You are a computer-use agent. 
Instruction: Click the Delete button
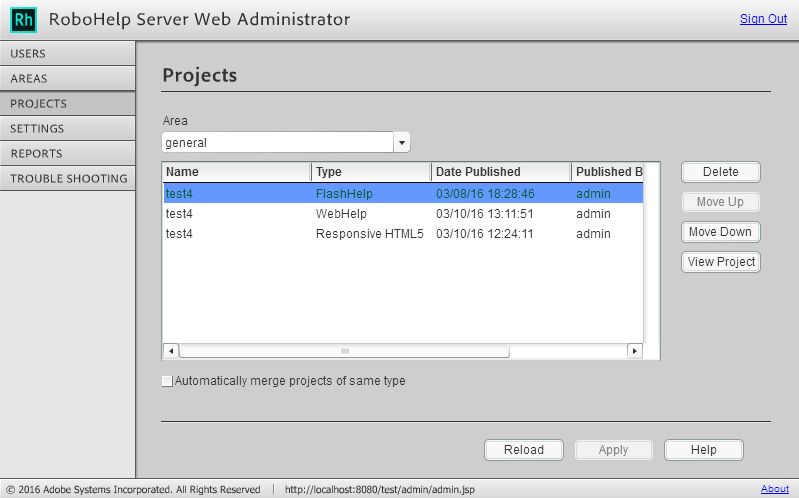pos(721,172)
